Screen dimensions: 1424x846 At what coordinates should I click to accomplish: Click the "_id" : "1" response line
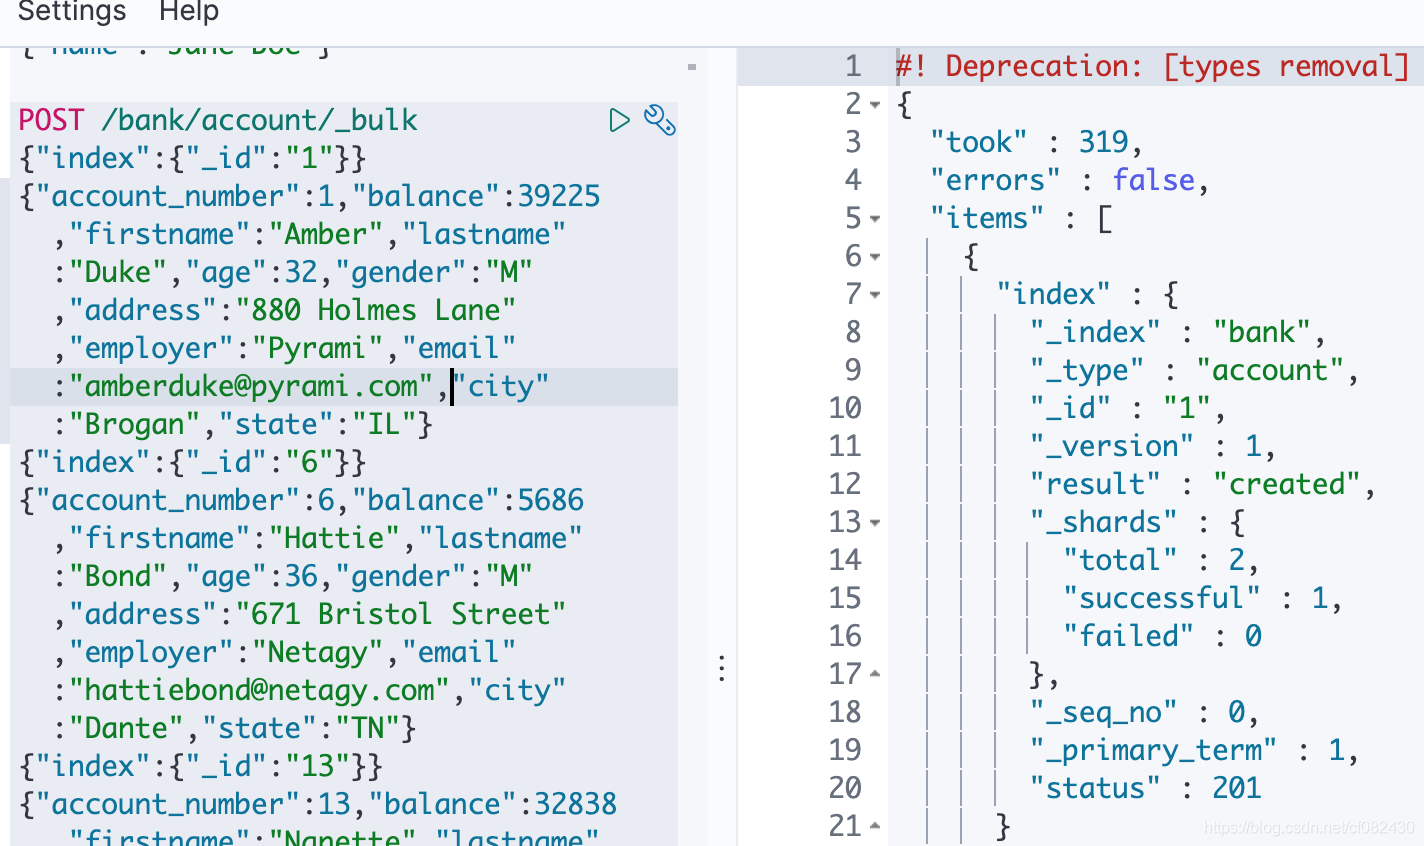click(x=1128, y=408)
